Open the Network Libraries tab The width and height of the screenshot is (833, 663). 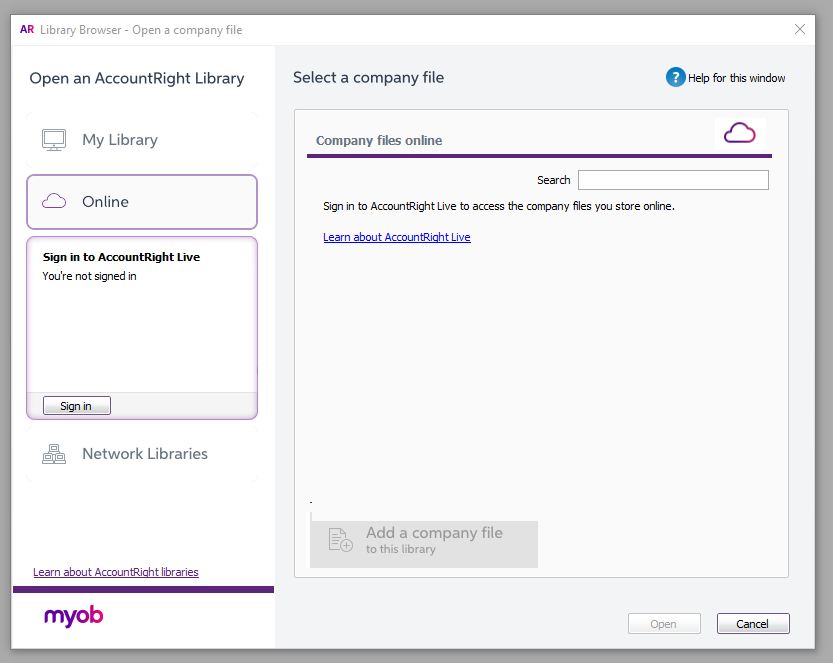tap(142, 454)
